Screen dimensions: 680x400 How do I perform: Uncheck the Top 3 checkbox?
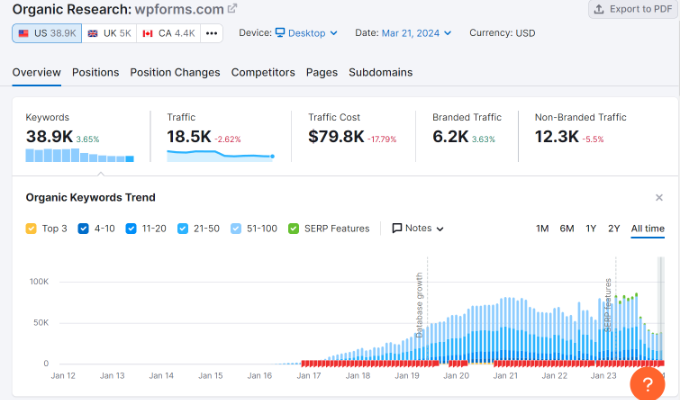31,228
